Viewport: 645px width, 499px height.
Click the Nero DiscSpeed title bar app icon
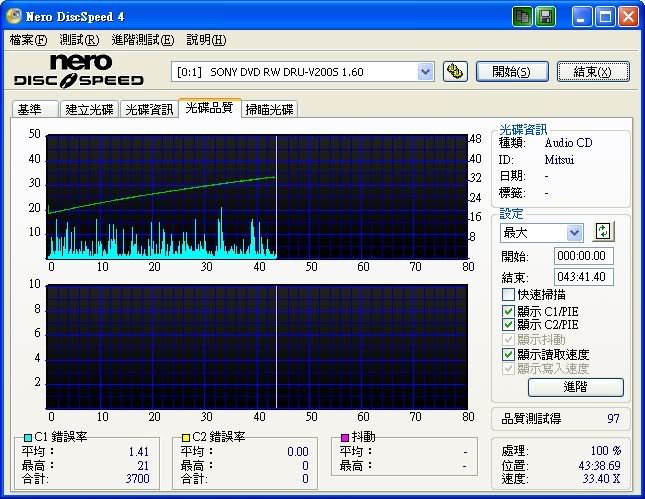click(x=14, y=16)
